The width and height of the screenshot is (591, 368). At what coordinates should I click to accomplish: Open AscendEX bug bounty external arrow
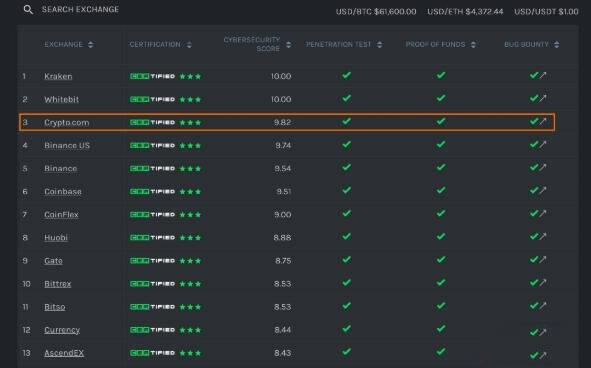[x=543, y=355]
